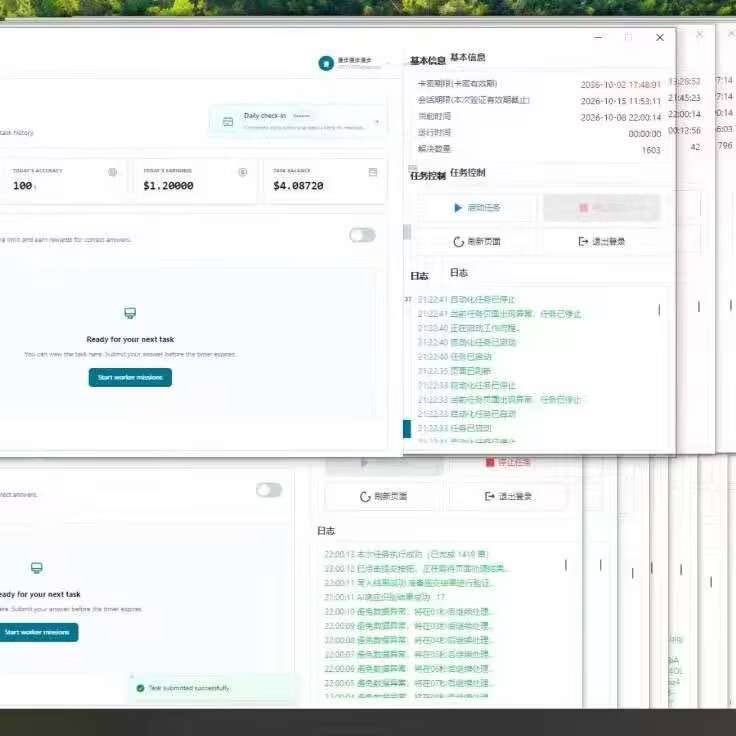
Task: Open the task history link
Action: [x=17, y=133]
